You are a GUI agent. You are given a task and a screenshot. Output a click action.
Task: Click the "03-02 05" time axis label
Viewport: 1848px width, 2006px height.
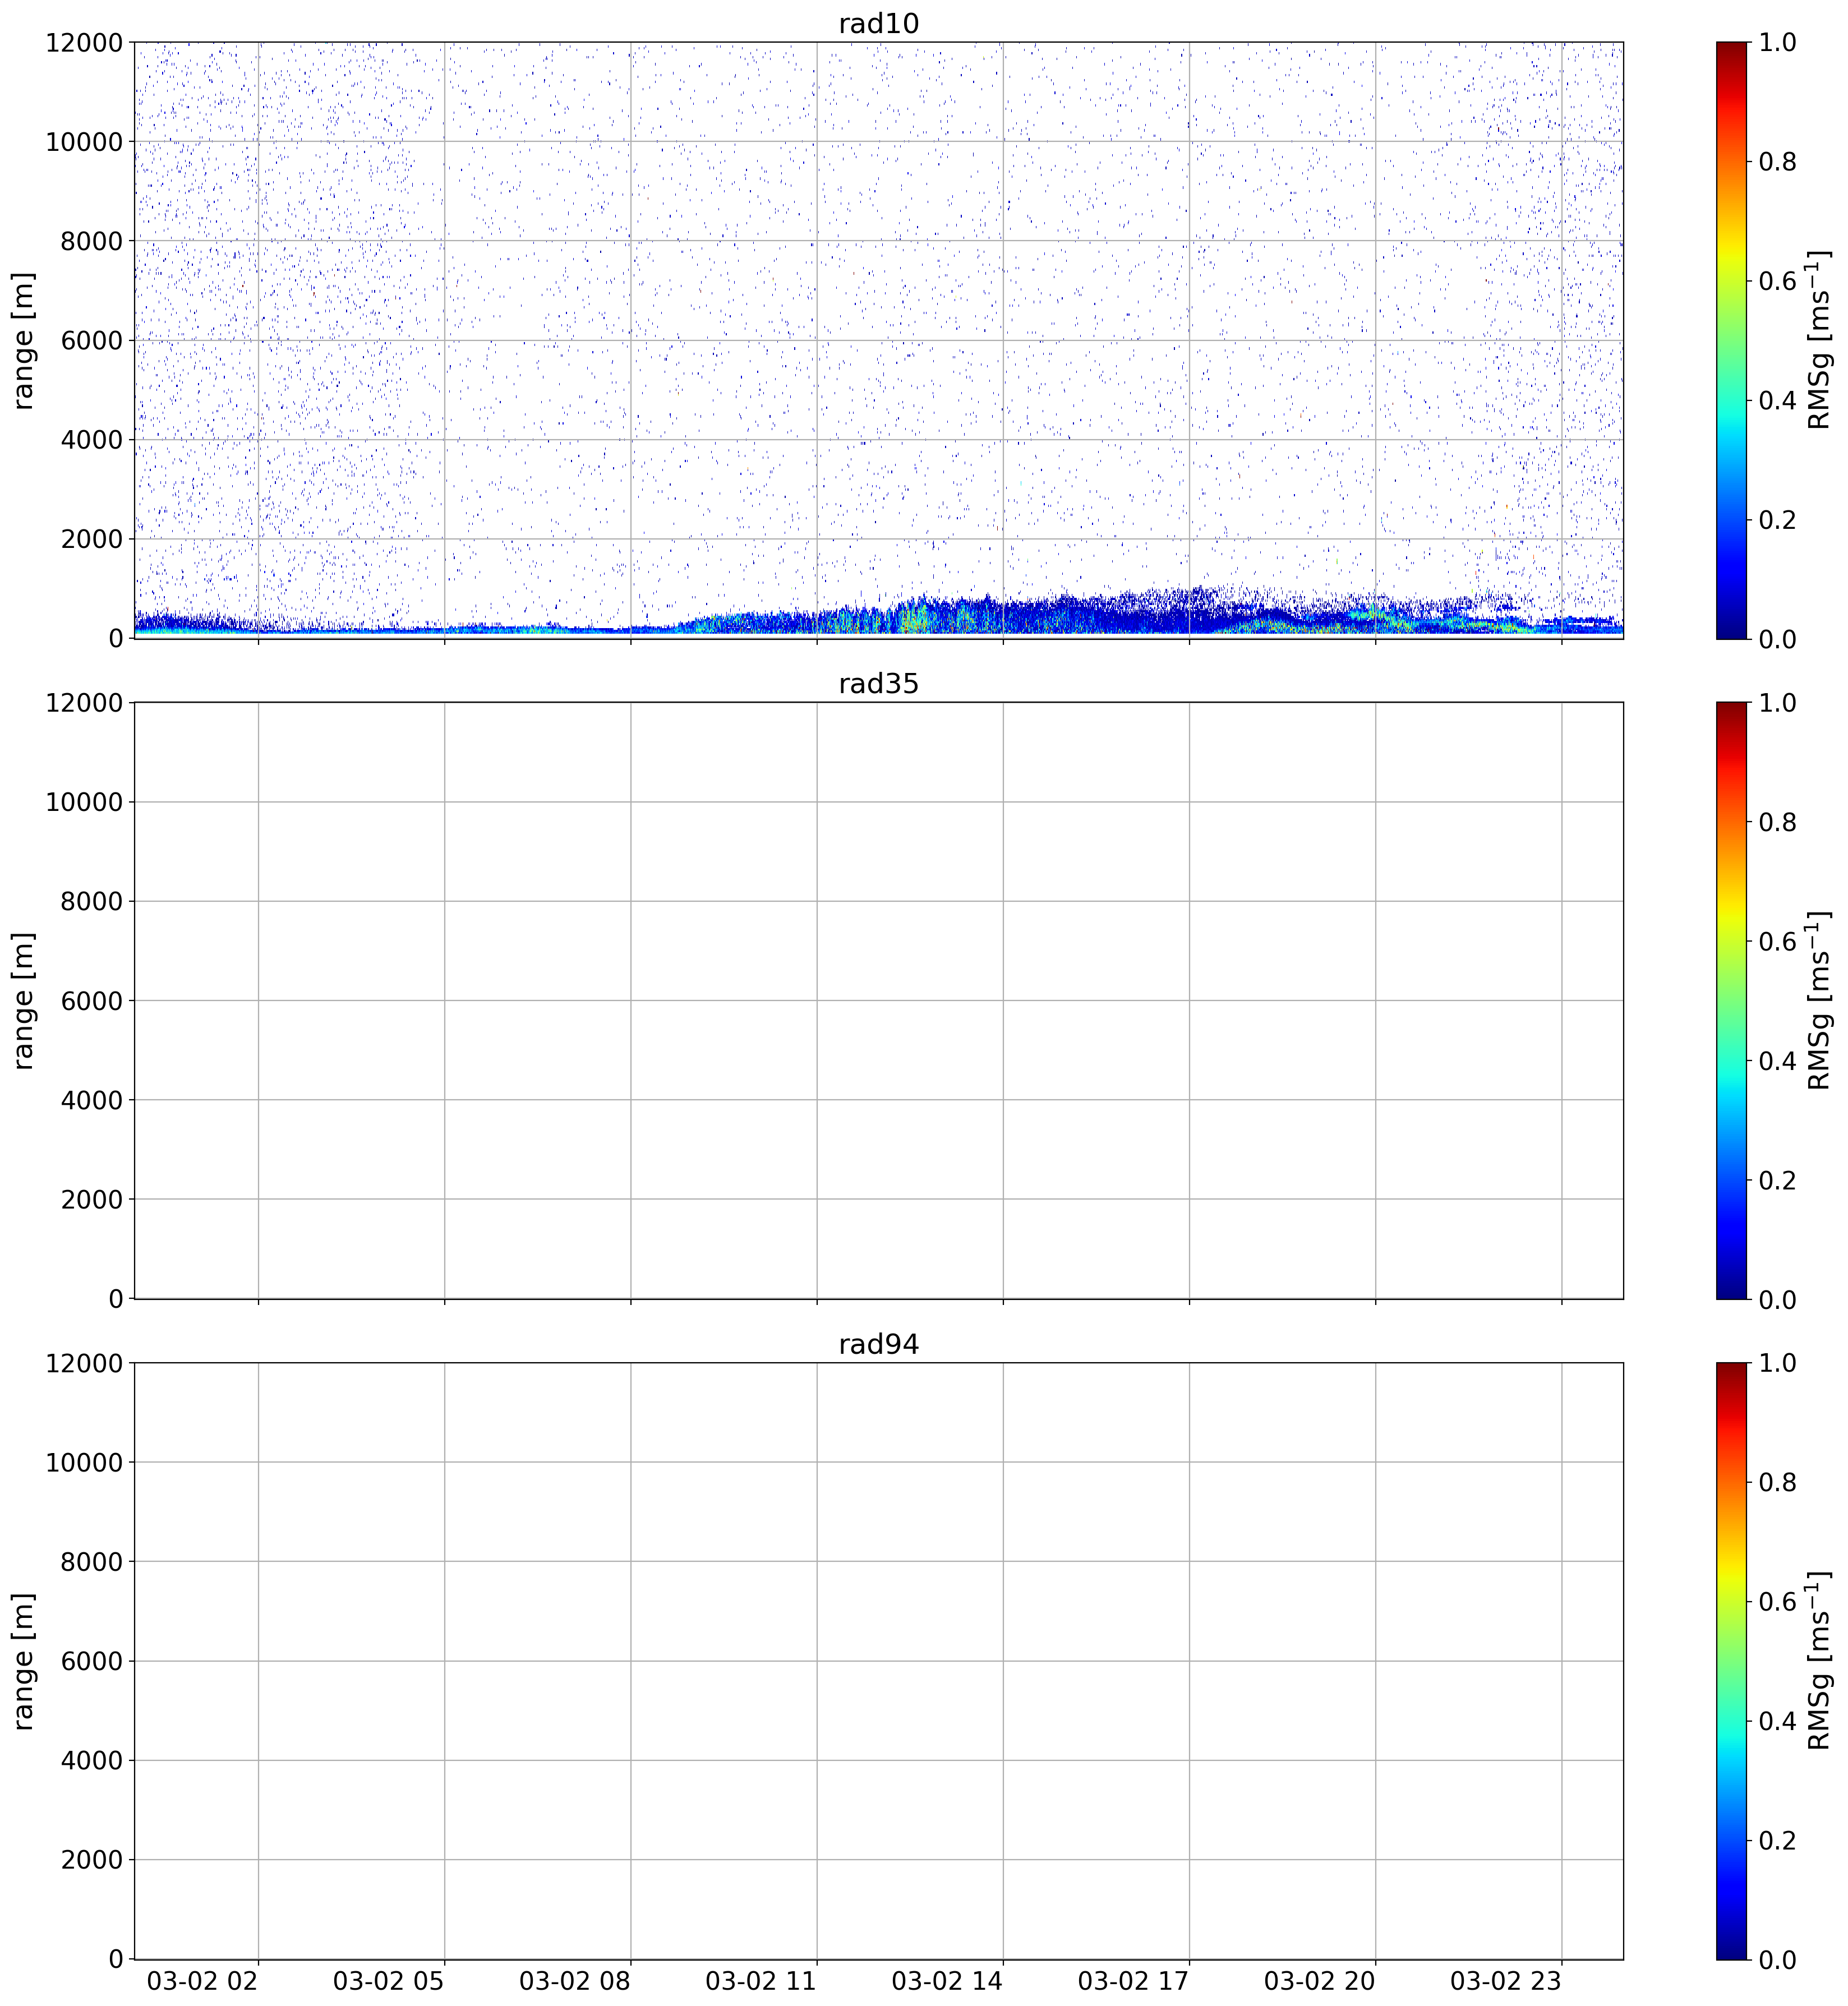coord(389,1982)
